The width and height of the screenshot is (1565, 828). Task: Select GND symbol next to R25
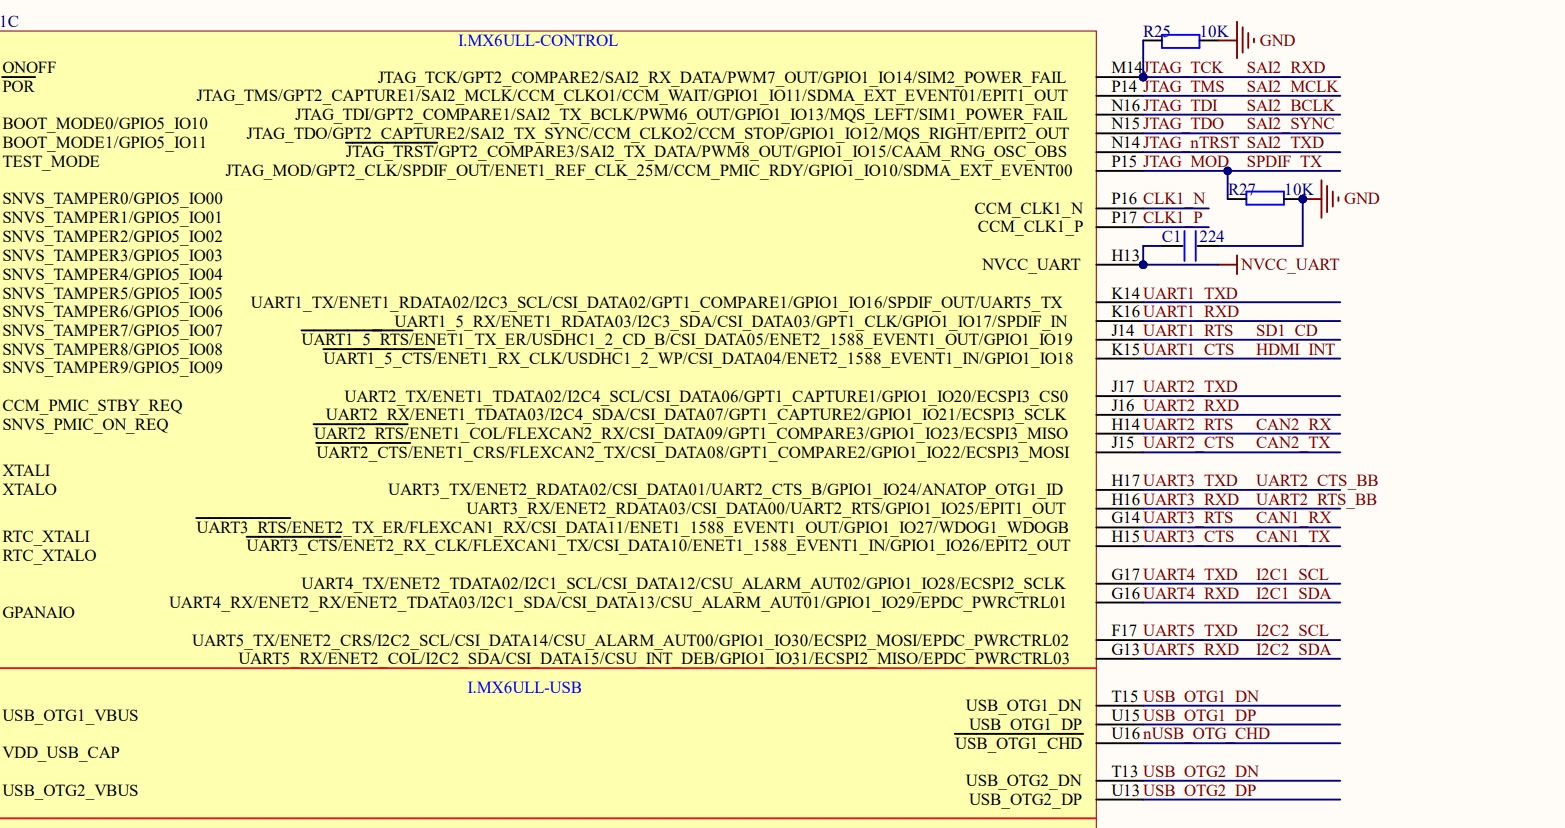1245,41
